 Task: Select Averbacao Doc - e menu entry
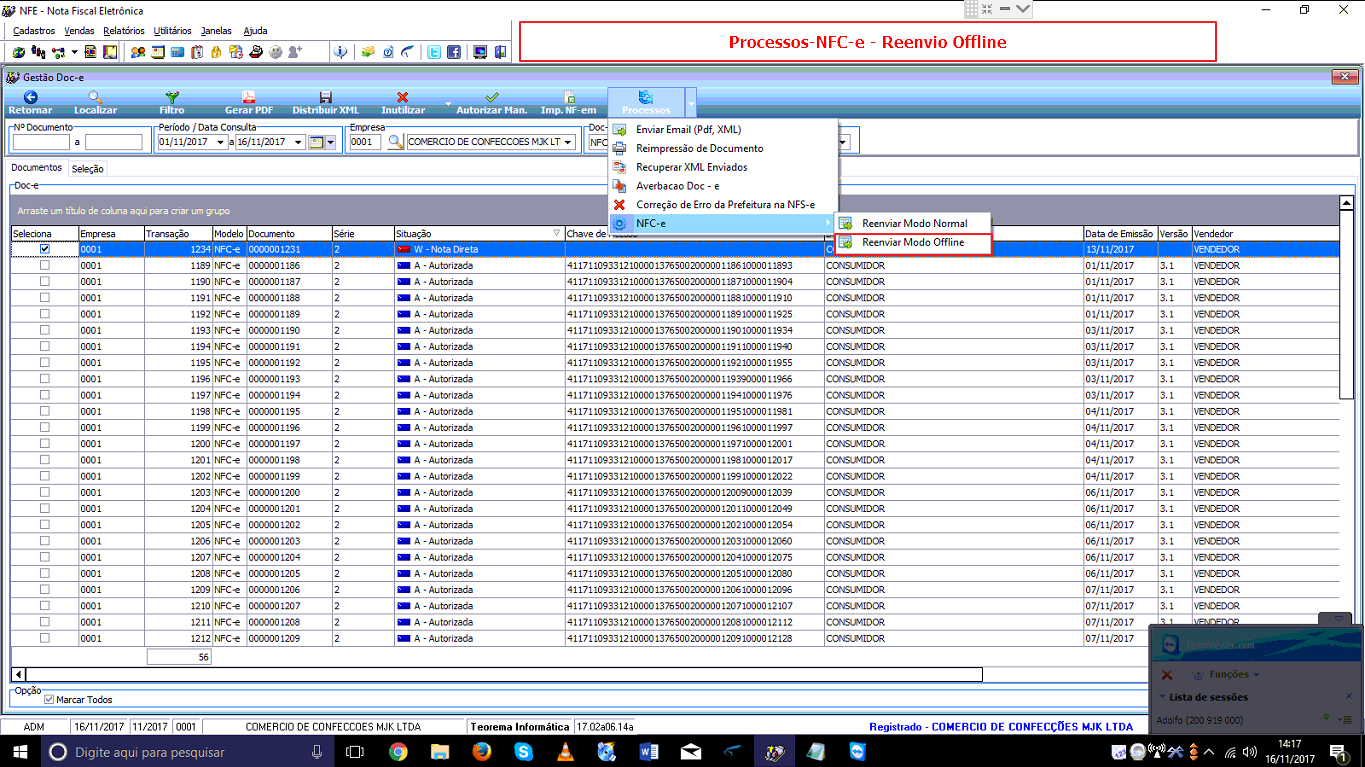point(722,186)
